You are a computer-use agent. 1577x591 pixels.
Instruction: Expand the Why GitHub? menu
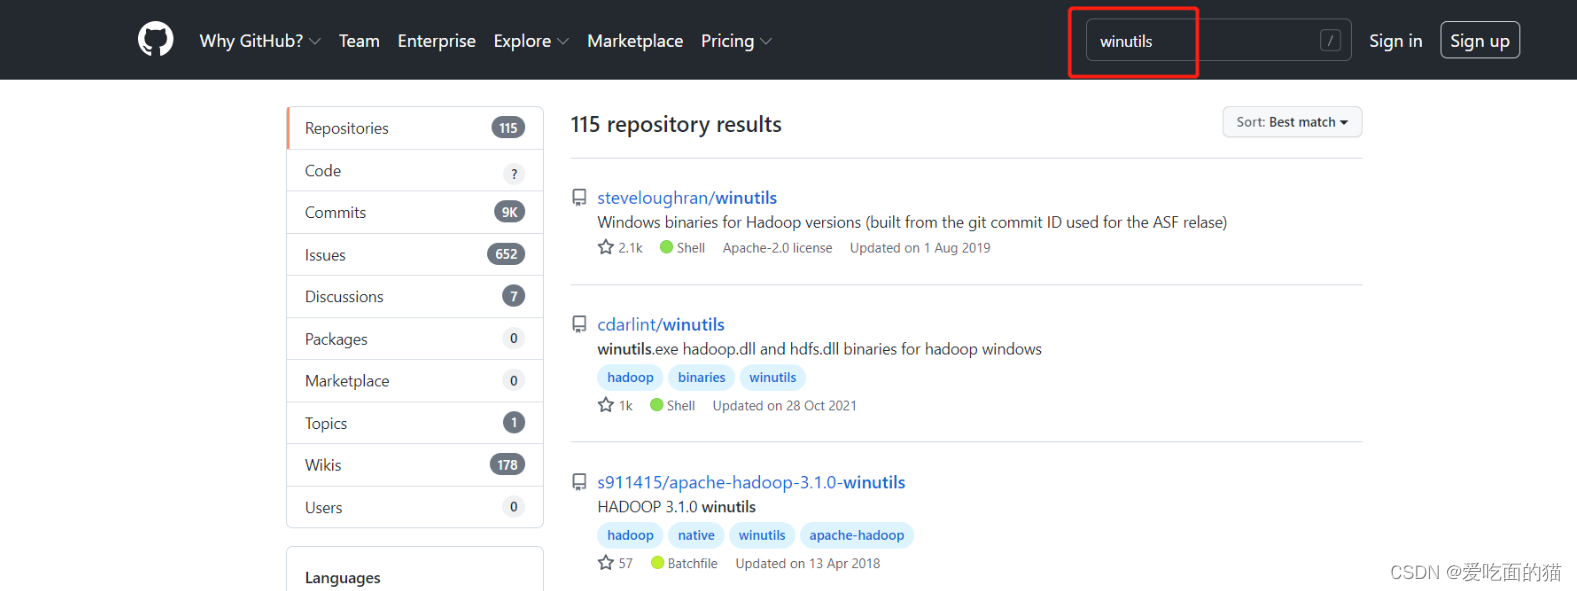pos(260,41)
